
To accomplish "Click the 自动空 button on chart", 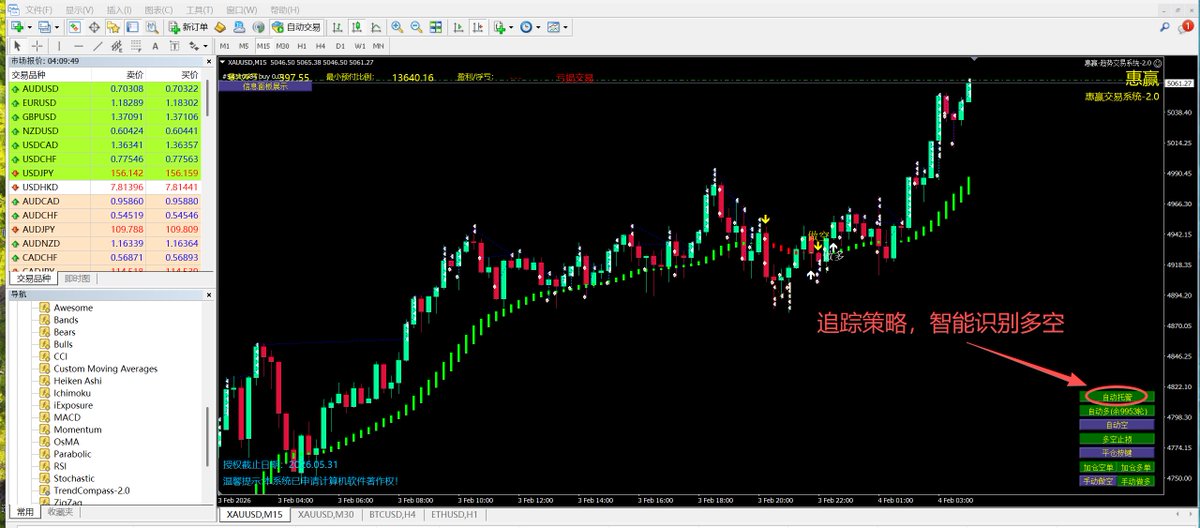I will 1117,424.
